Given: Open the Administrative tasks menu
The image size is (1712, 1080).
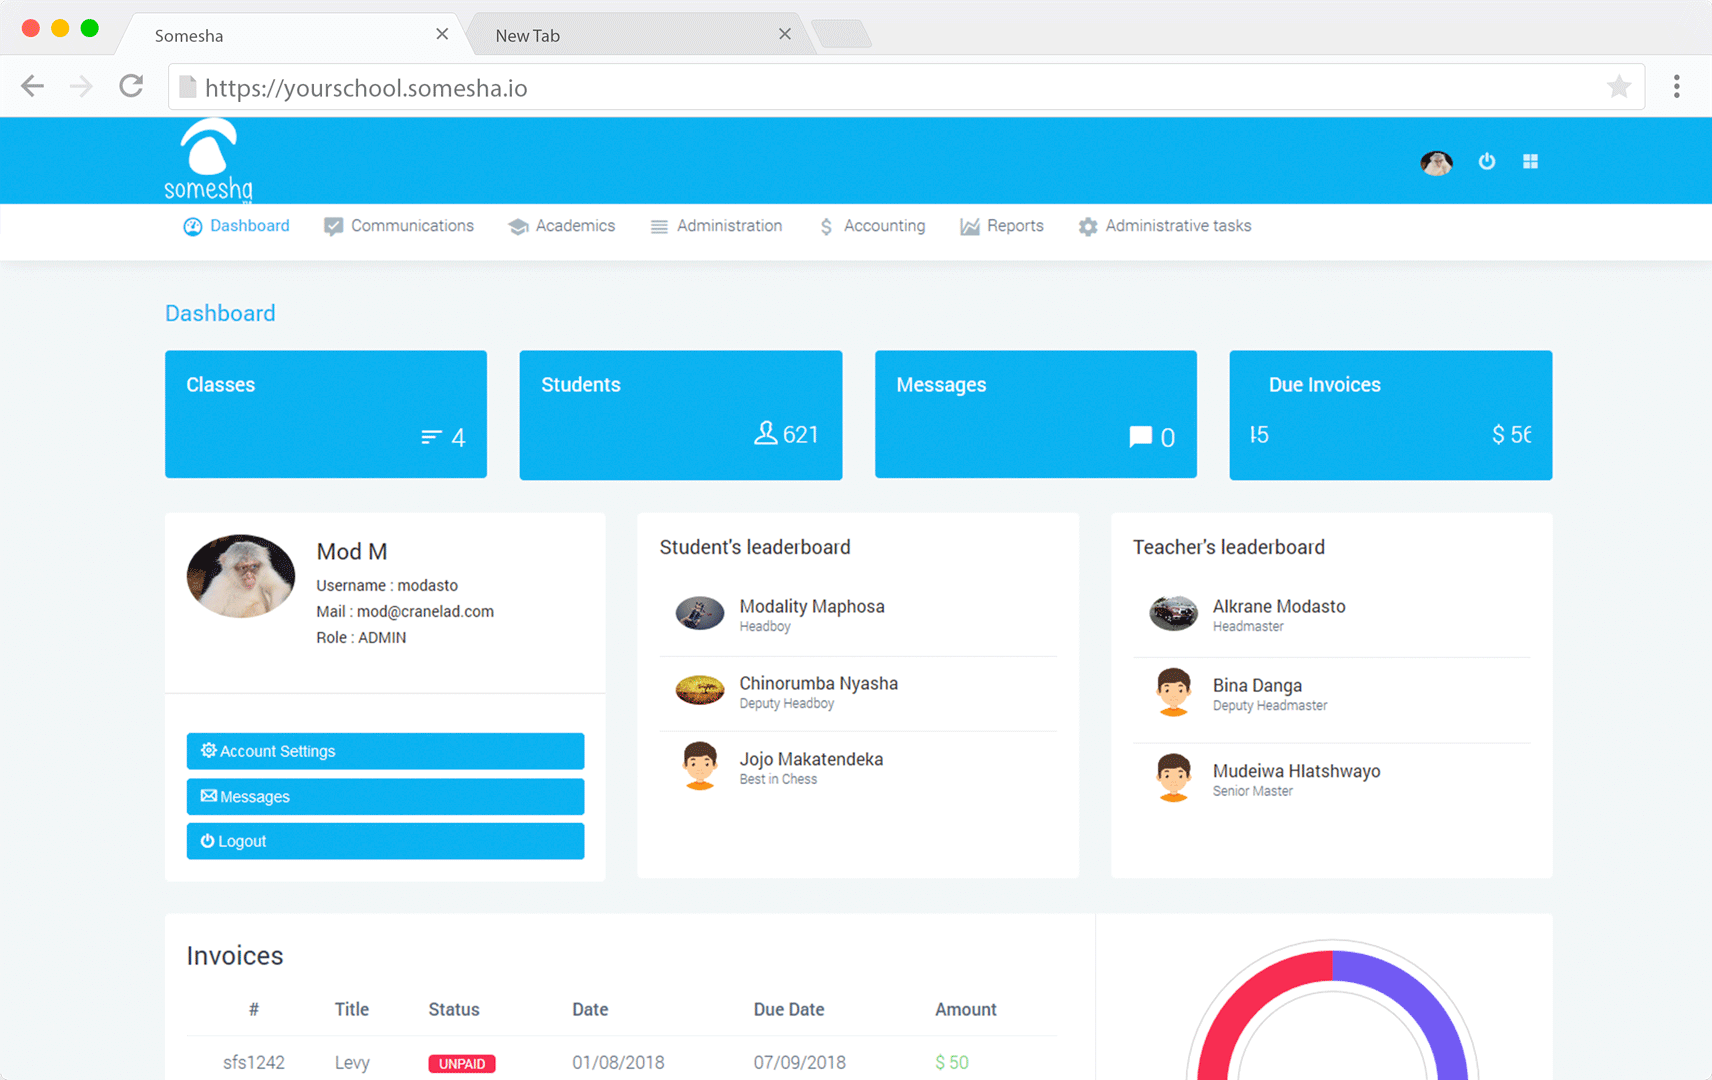Looking at the screenshot, I should point(1165,226).
